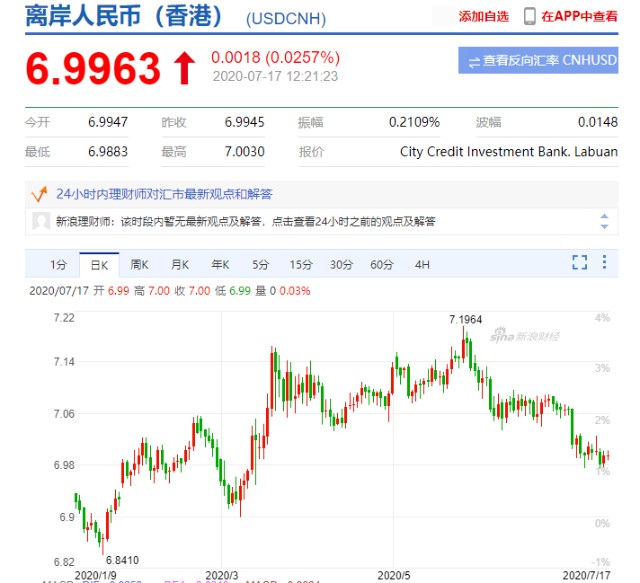Click the 6.9963 current price
This screenshot has height=583, width=640.
pyautogui.click(x=93, y=68)
